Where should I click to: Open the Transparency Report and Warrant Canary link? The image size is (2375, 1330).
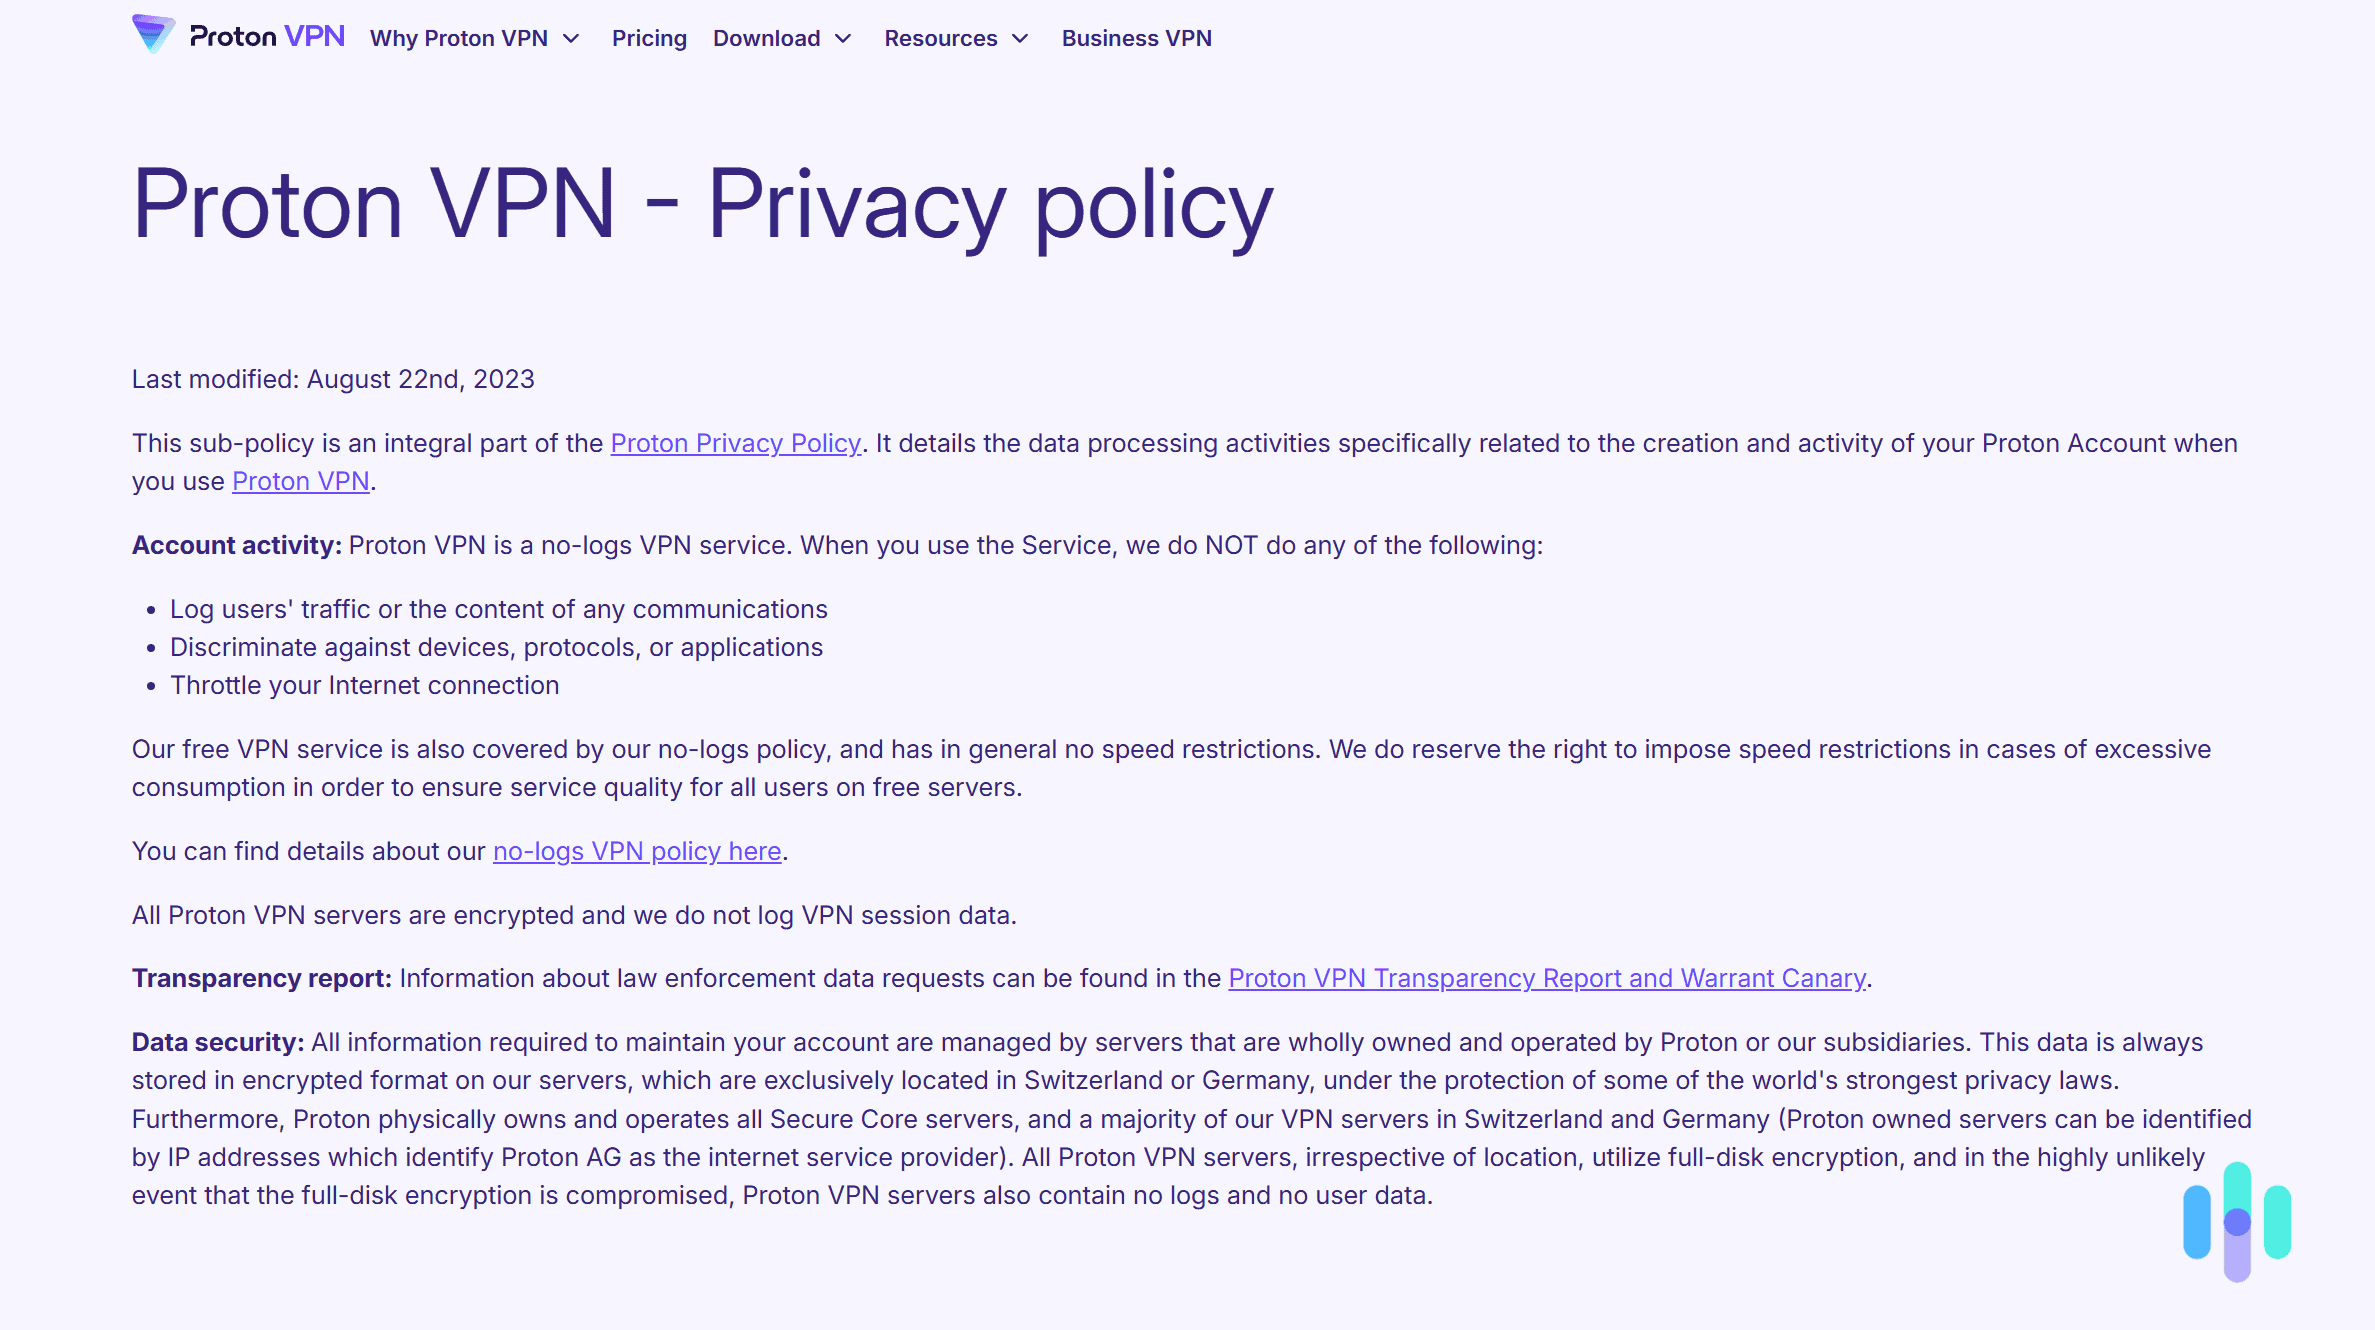click(1547, 978)
